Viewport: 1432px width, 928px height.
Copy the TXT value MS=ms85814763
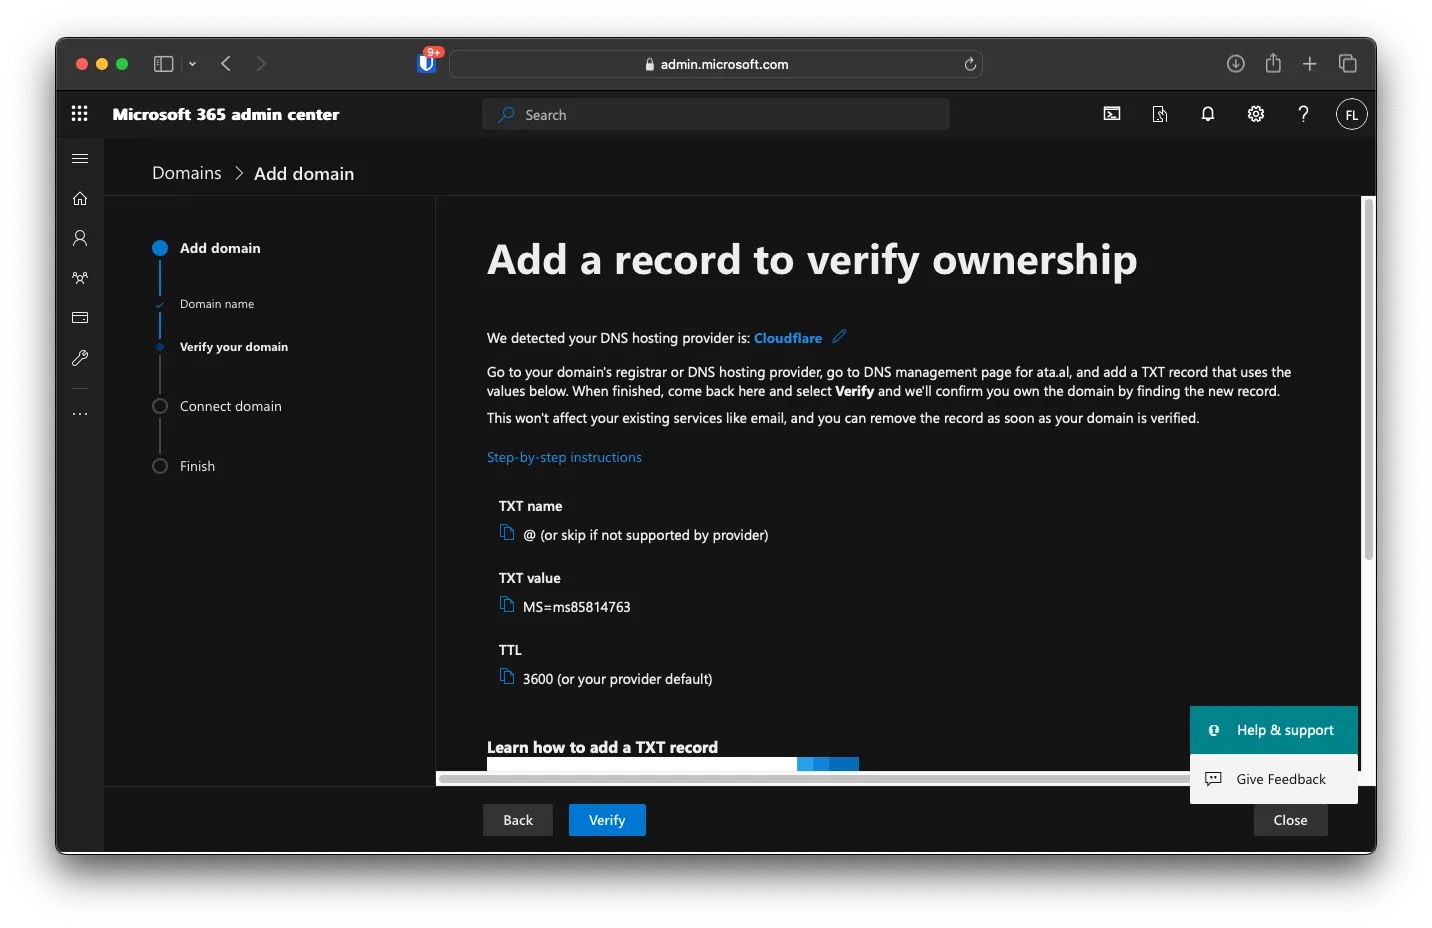(x=507, y=605)
